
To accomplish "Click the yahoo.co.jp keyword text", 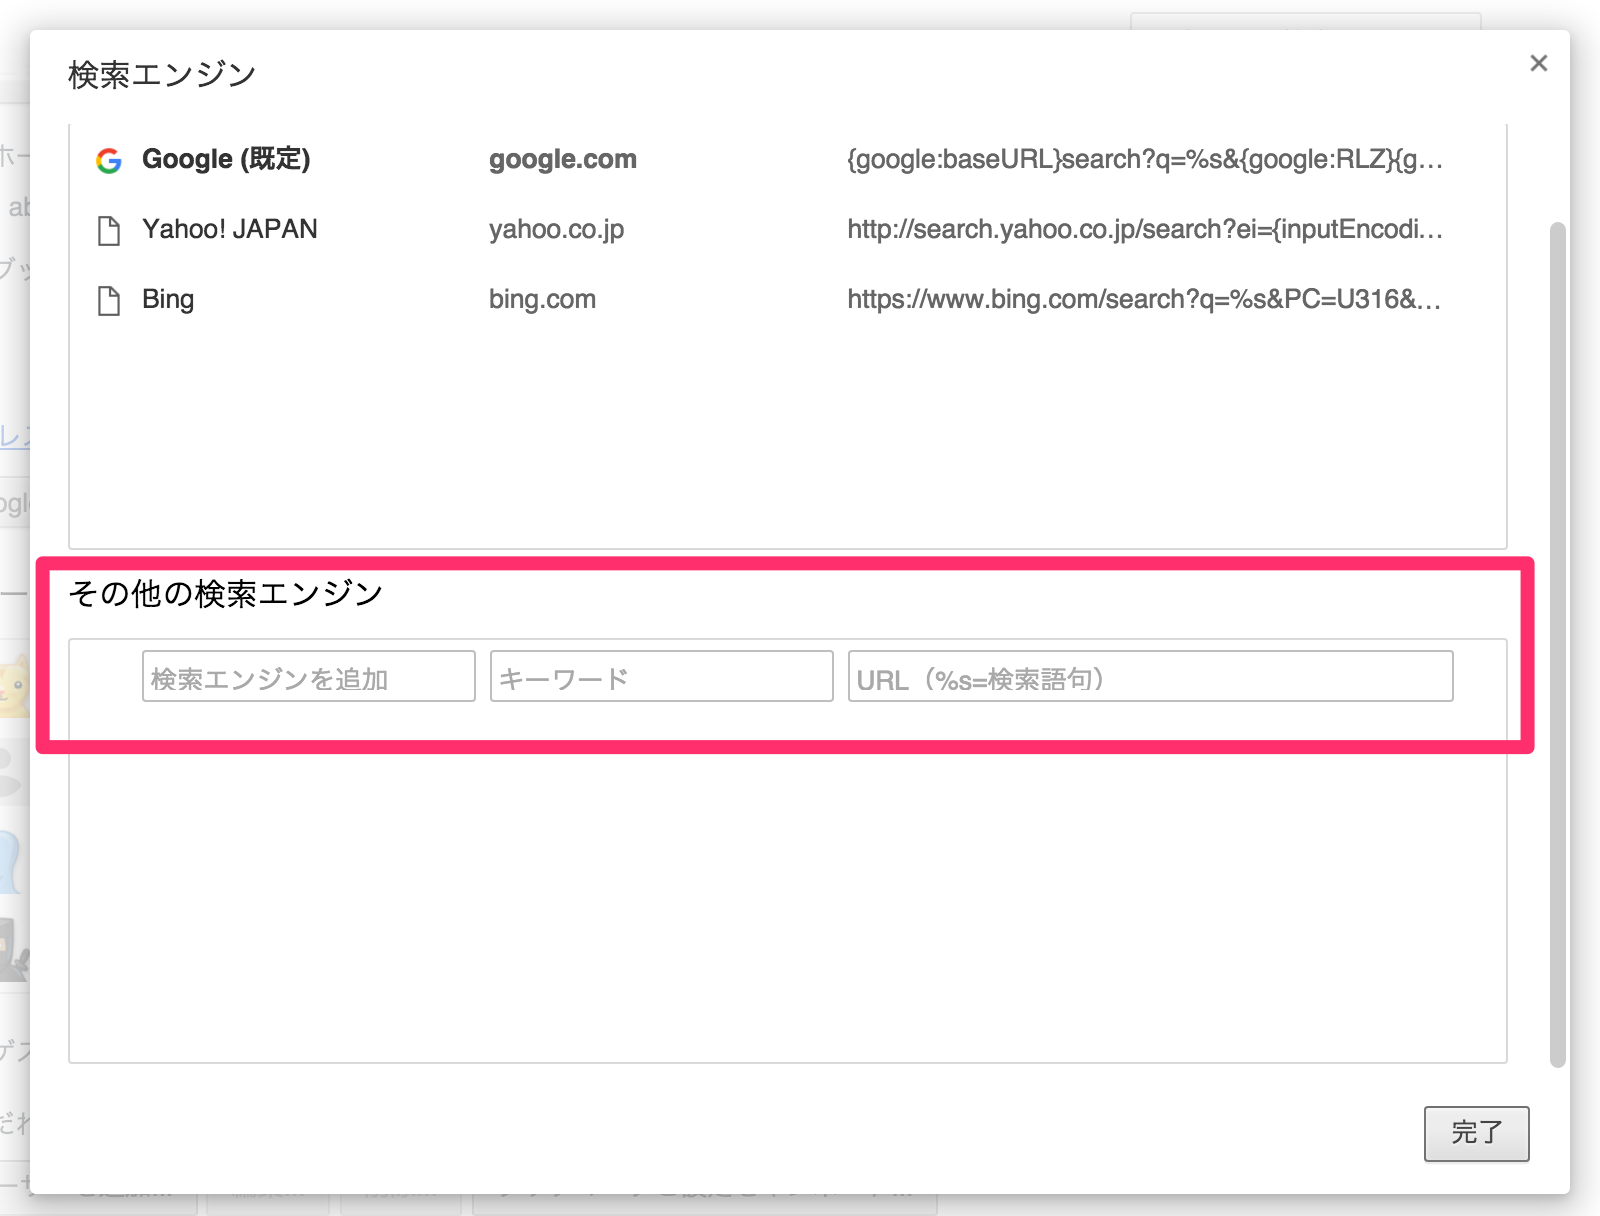I will (556, 229).
